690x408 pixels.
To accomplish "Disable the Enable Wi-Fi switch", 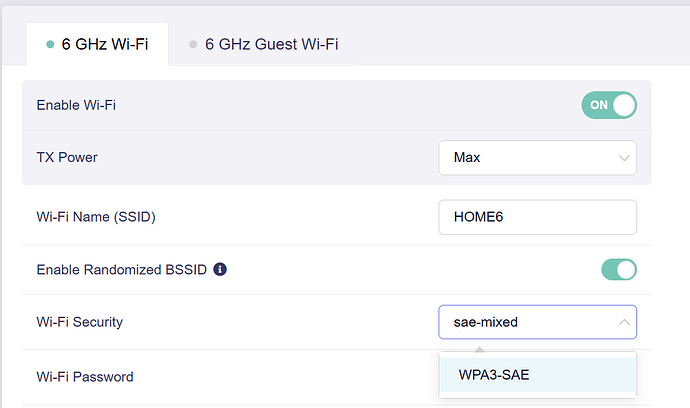I will 608,105.
